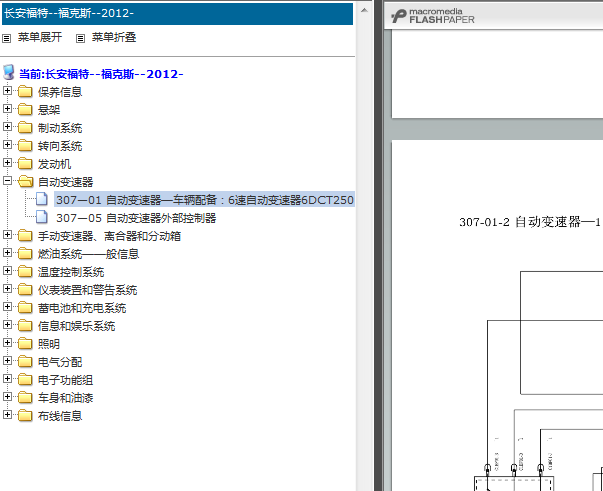
Task: Click the 307—05 document page icon
Action: 42,217
